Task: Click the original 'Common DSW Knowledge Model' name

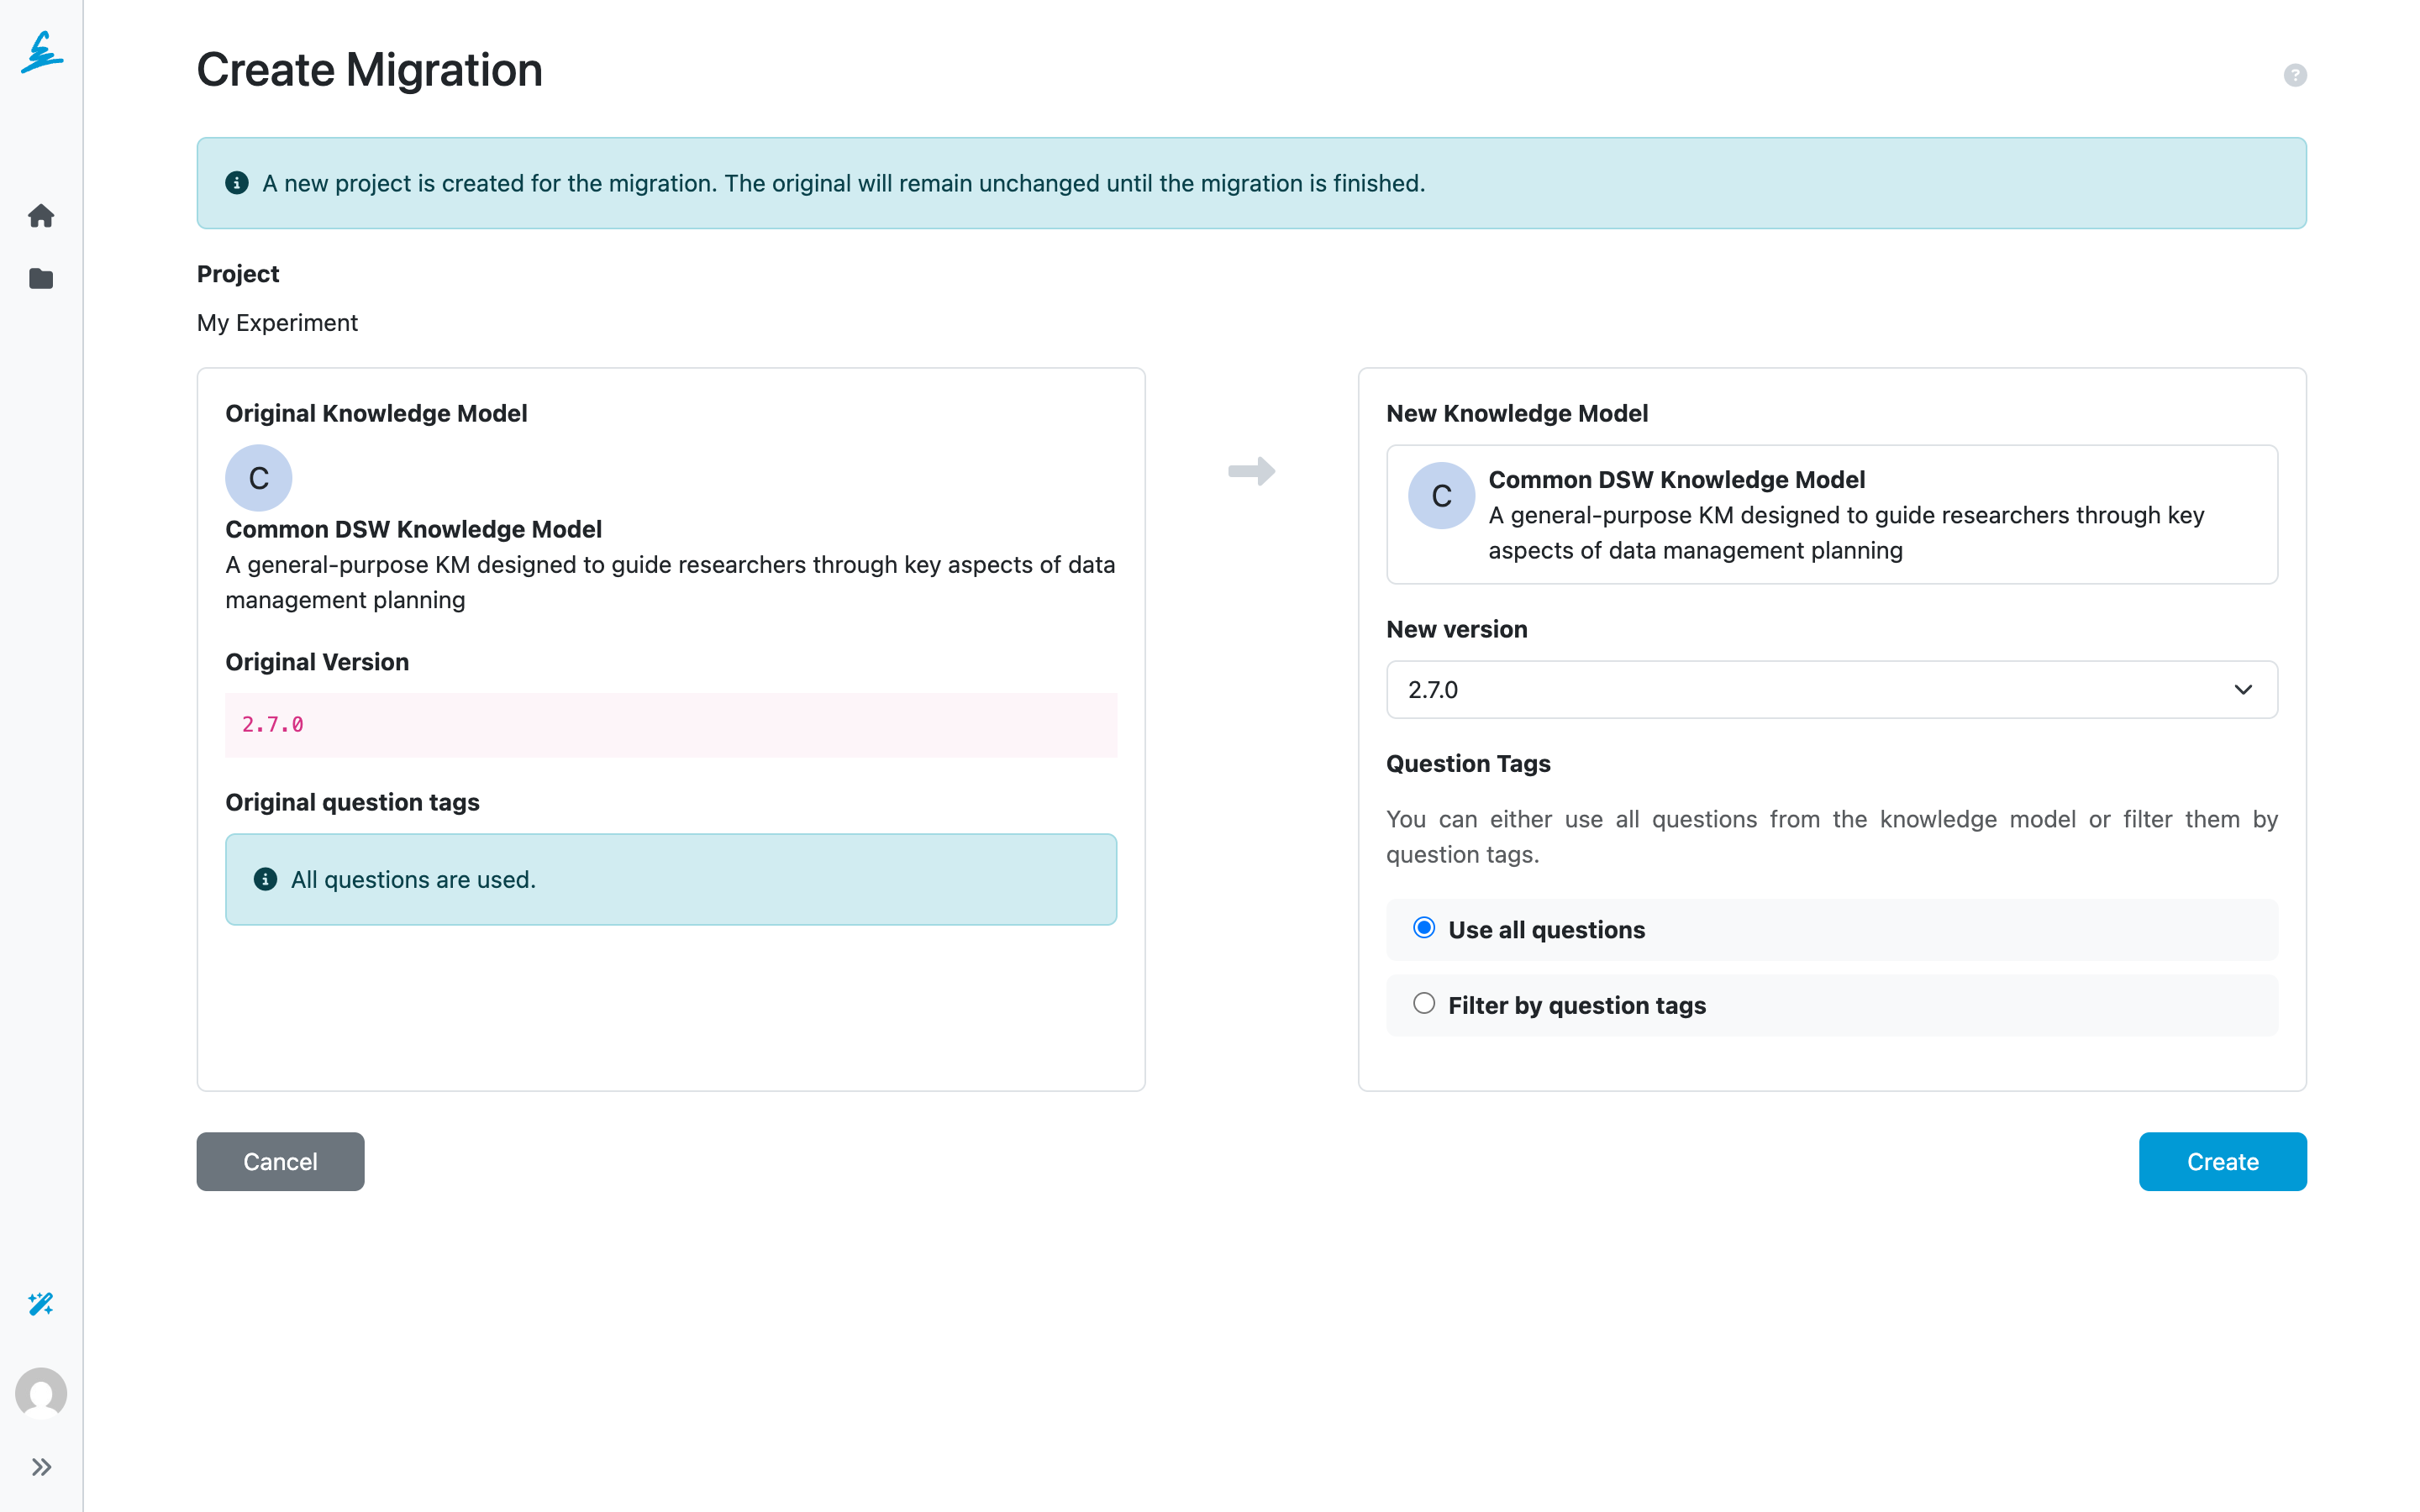Action: [x=413, y=529]
